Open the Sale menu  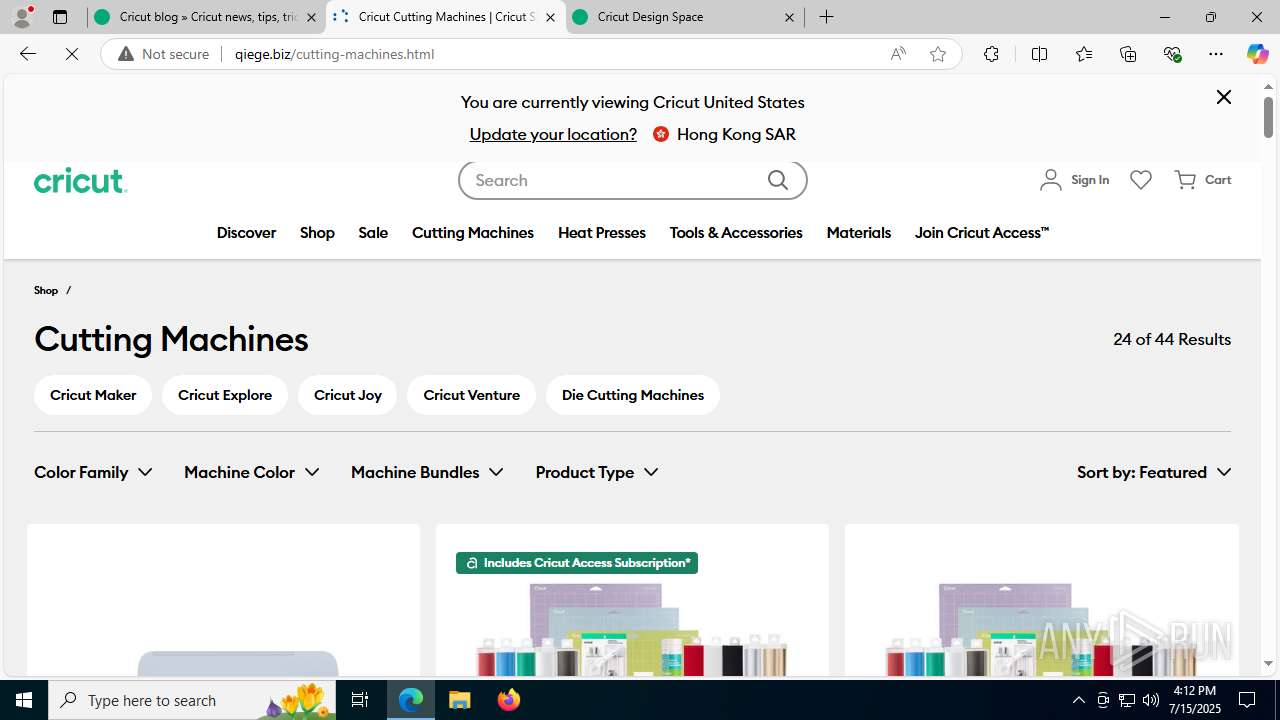coord(373,233)
